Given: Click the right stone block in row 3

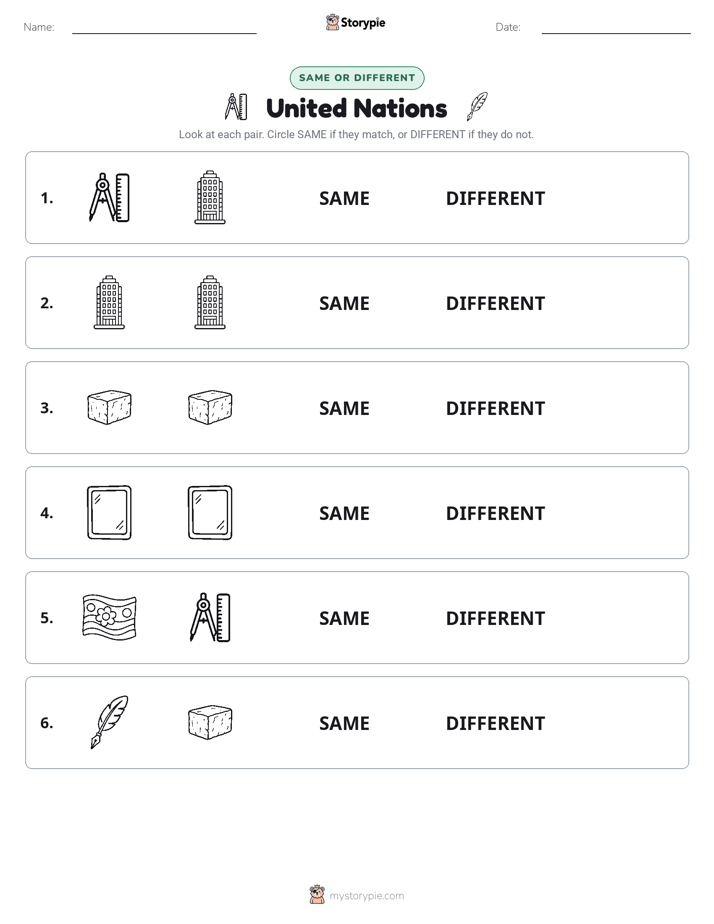Looking at the screenshot, I should [x=210, y=407].
